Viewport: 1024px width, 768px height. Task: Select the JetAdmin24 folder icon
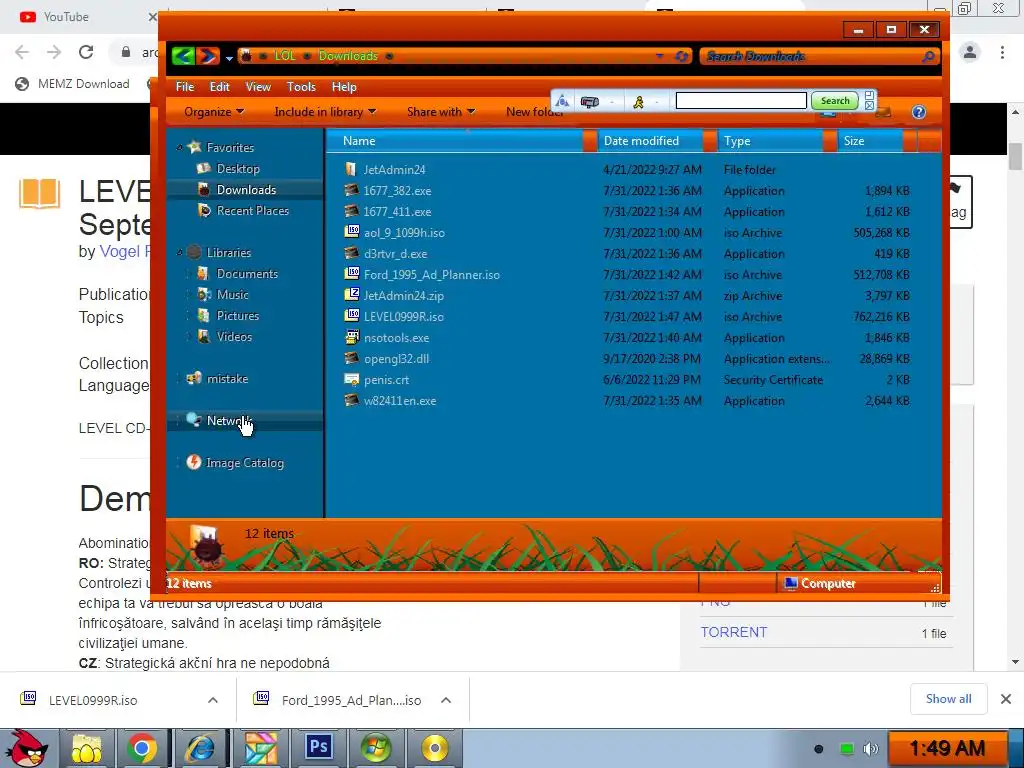[351, 169]
